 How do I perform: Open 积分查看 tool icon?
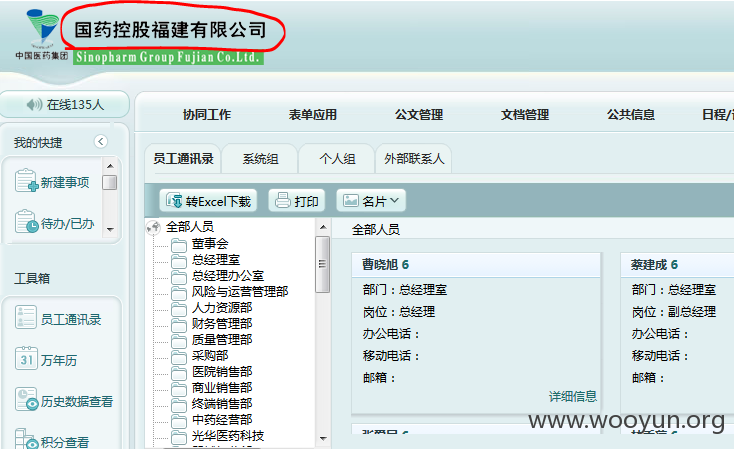pos(26,439)
